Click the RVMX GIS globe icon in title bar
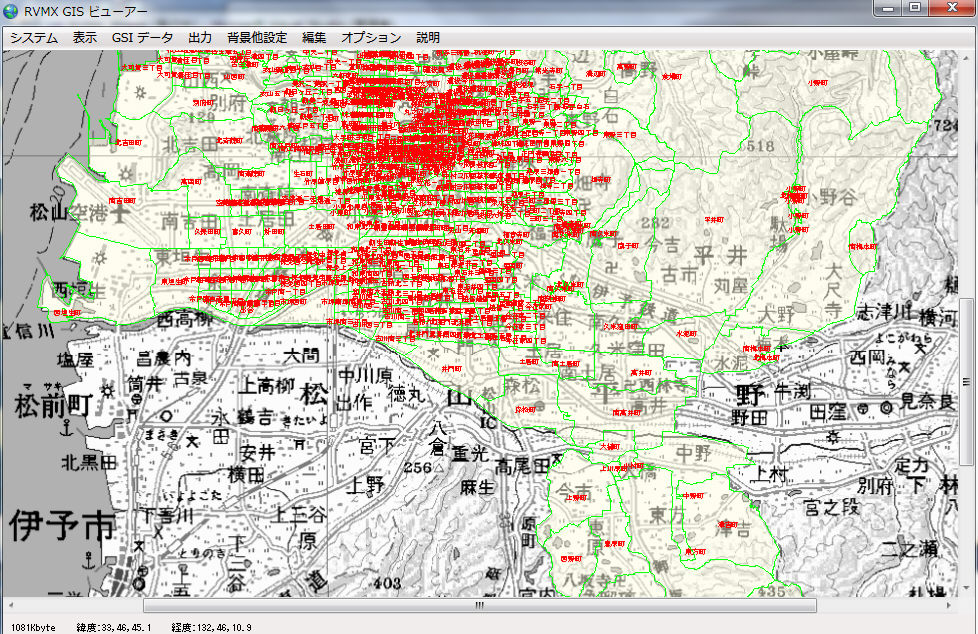 11,10
